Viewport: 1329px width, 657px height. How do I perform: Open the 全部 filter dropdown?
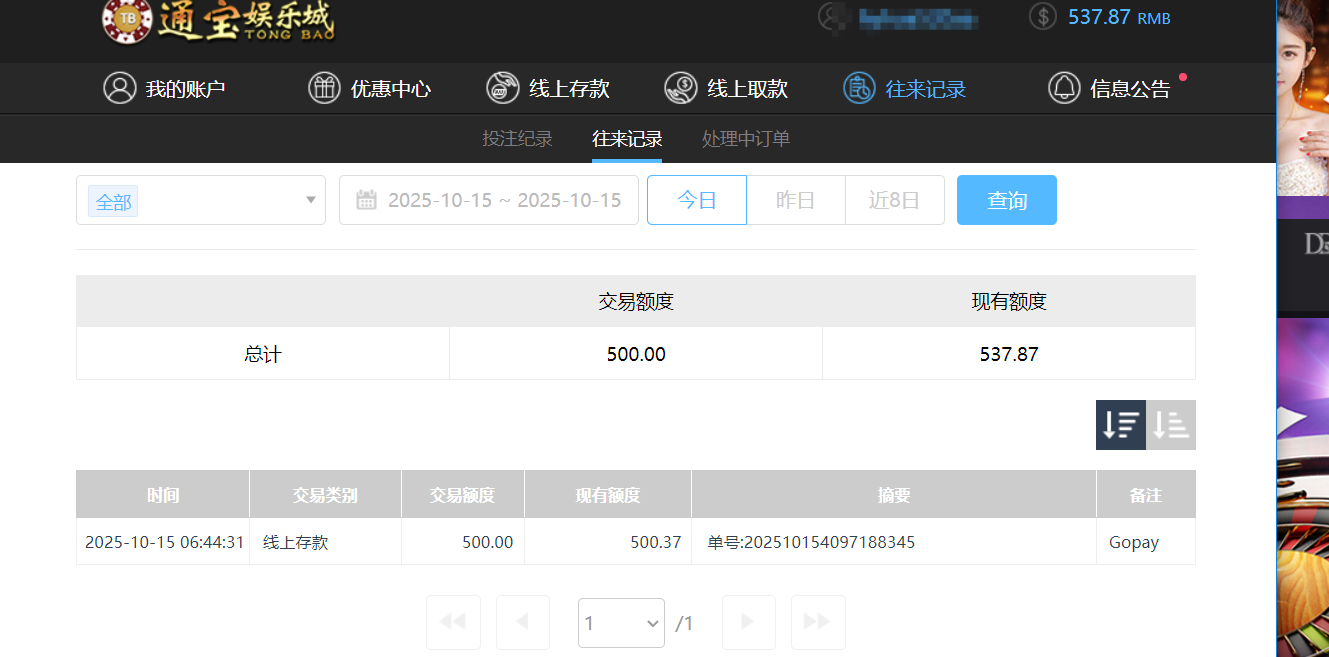200,200
